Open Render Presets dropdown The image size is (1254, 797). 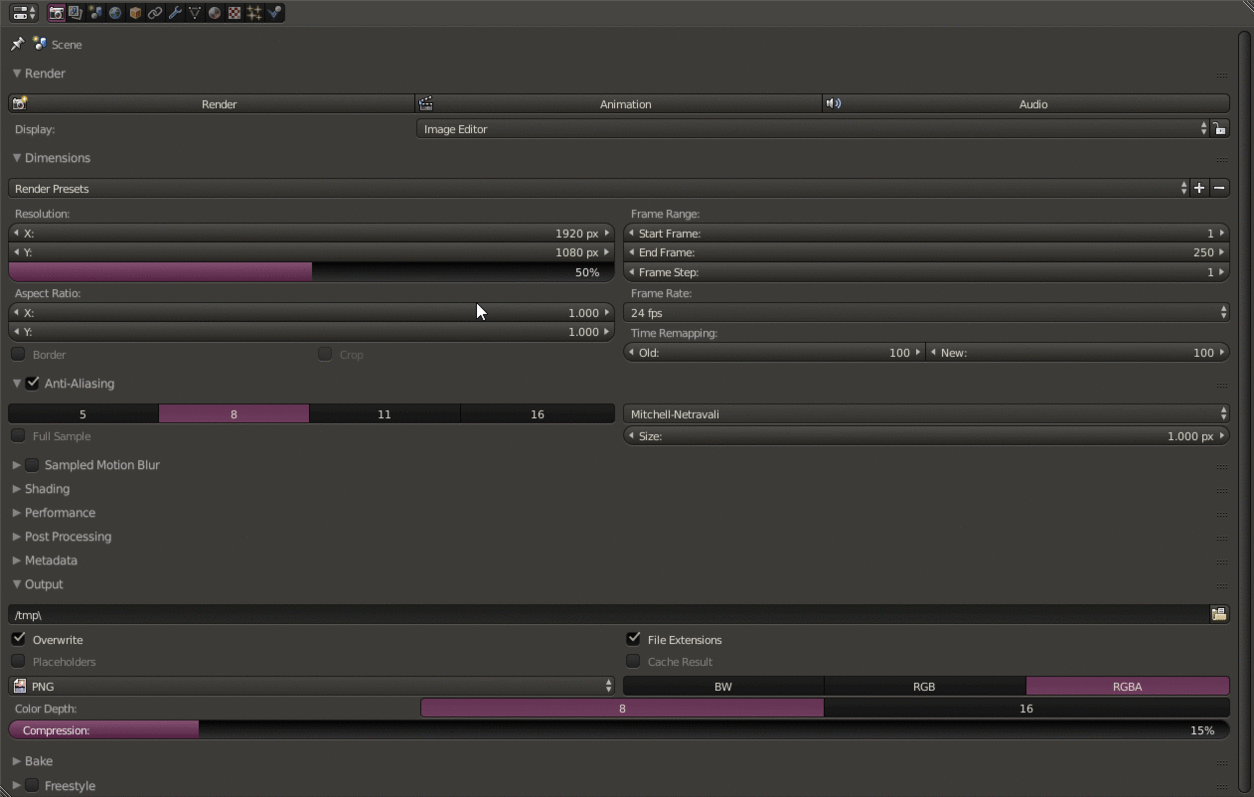click(x=599, y=188)
